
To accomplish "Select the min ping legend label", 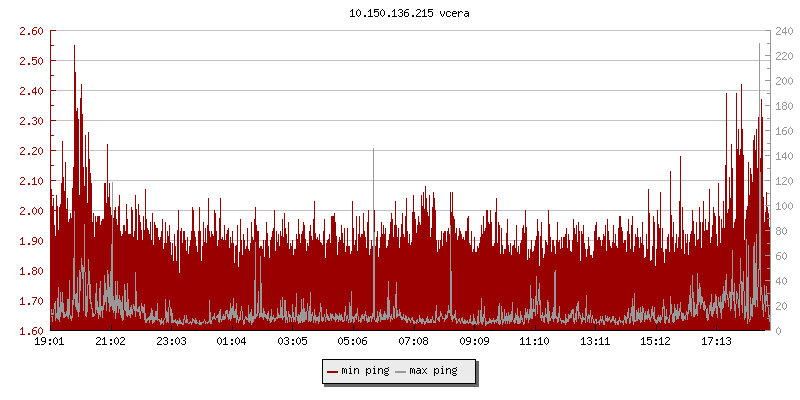I will 365,371.
